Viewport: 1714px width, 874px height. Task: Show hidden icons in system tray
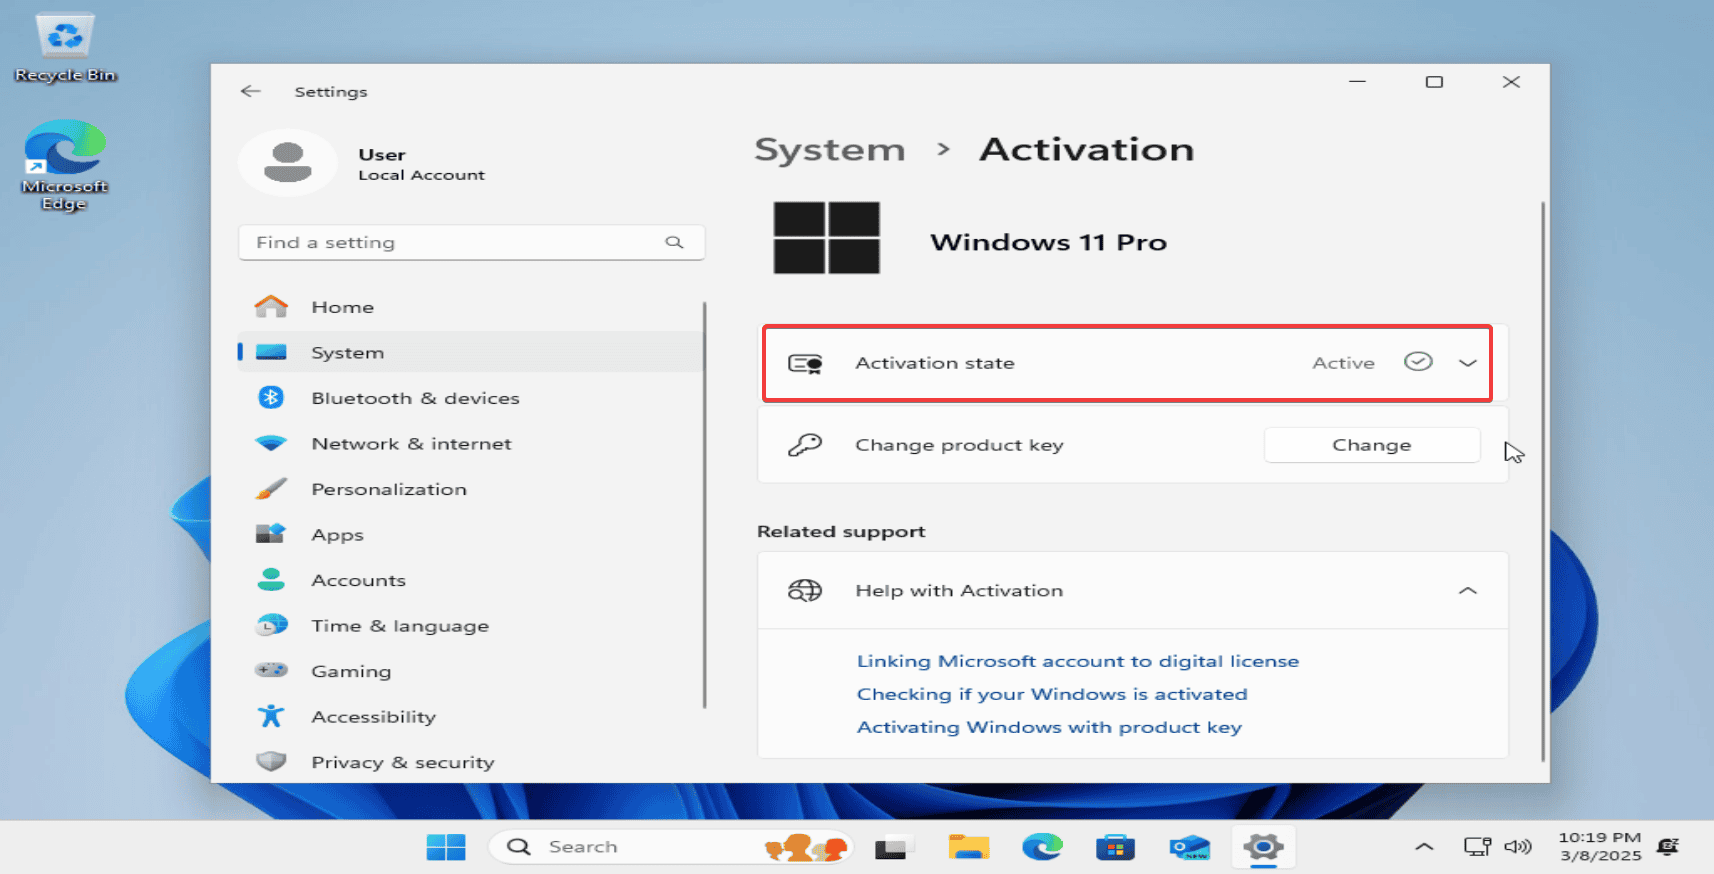point(1424,847)
